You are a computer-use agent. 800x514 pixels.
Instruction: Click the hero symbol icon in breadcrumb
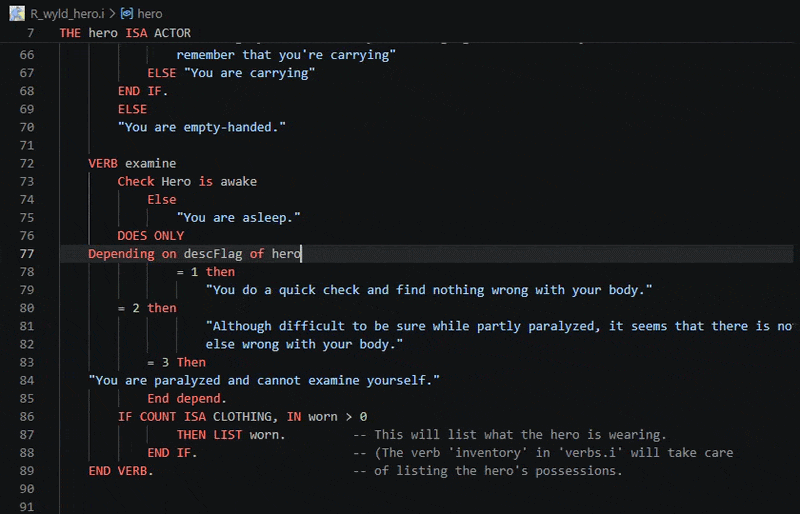tap(127, 13)
